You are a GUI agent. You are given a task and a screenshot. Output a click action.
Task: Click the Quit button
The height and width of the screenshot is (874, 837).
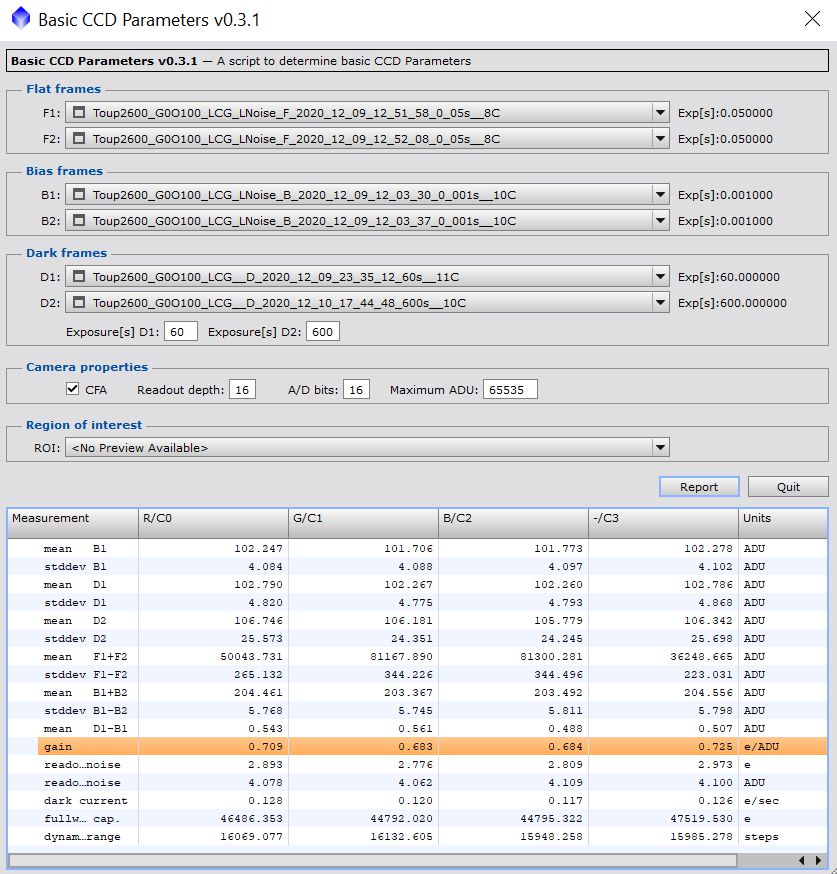pos(788,487)
